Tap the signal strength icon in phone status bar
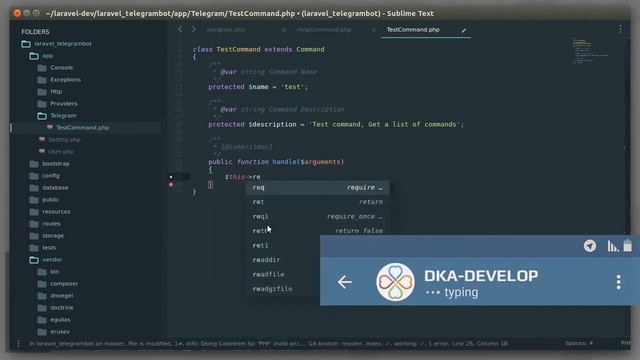Screen dimensions: 640x360 click(613, 246)
